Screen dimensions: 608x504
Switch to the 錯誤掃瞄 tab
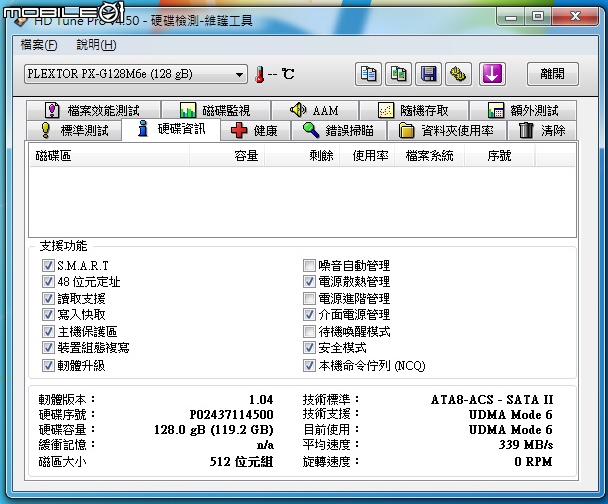(339, 130)
